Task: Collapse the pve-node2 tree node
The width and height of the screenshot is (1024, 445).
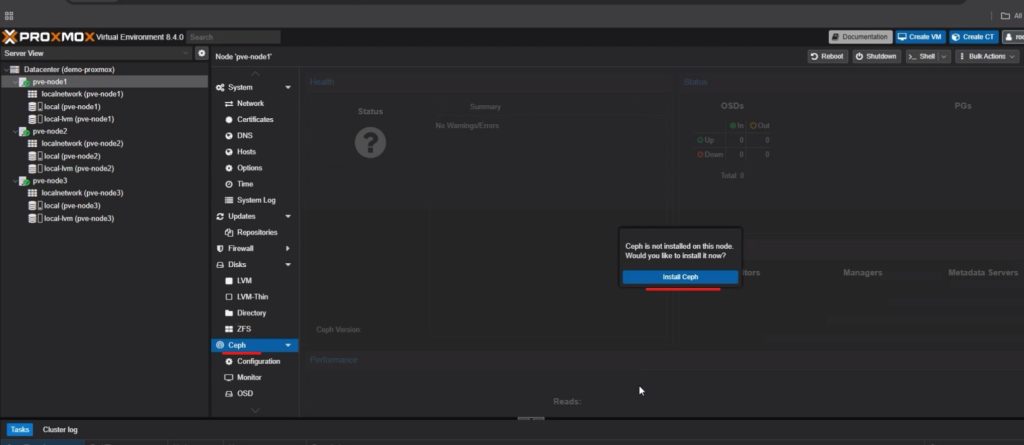Action: [x=15, y=131]
